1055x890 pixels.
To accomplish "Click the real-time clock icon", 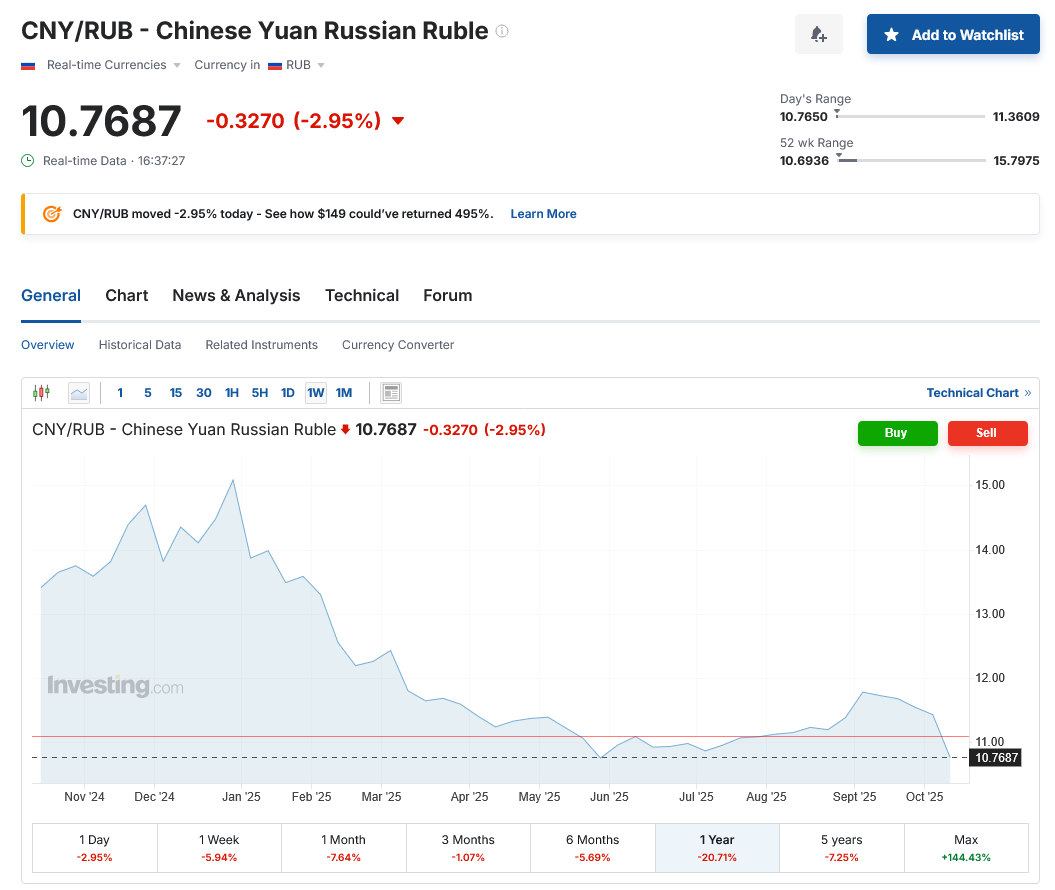I will pyautogui.click(x=28, y=160).
